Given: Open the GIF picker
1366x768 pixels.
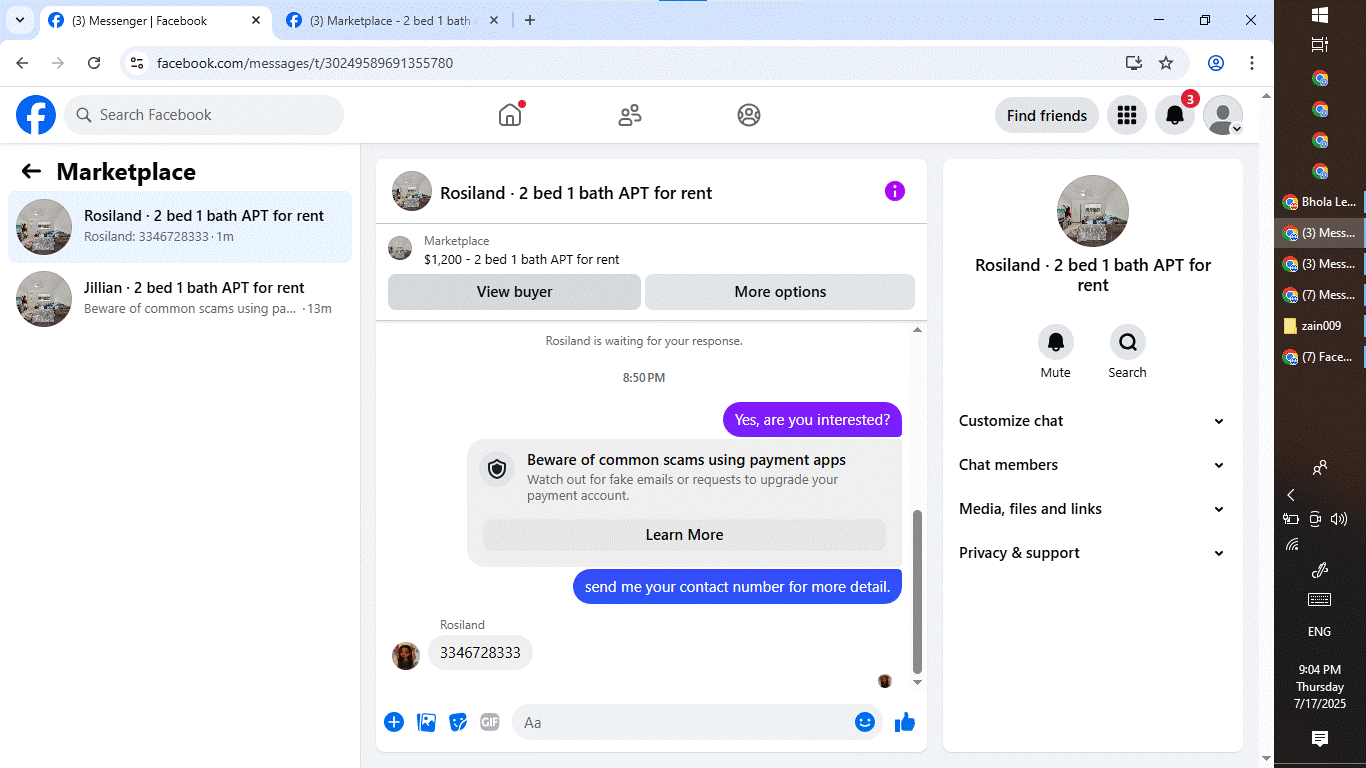Looking at the screenshot, I should tap(489, 722).
